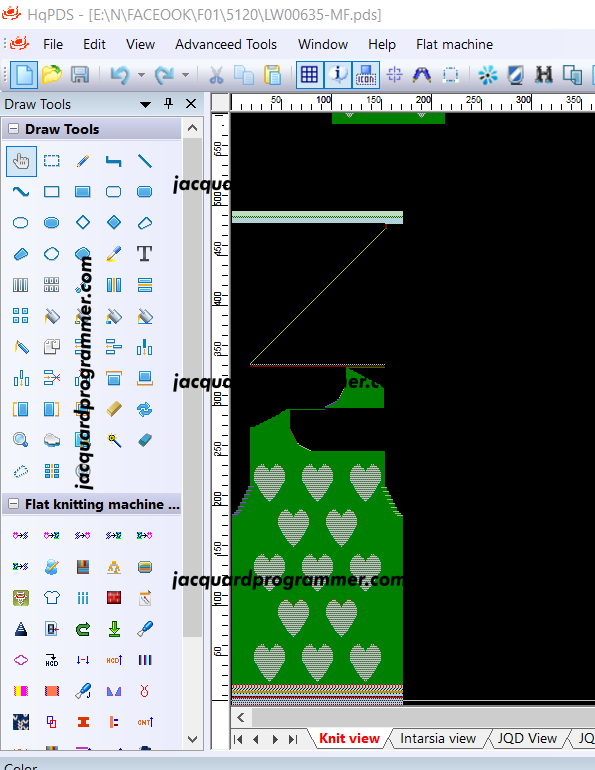The width and height of the screenshot is (595, 770).
Task: Select the magnifier zoom tool
Action: pyautogui.click(x=20, y=440)
